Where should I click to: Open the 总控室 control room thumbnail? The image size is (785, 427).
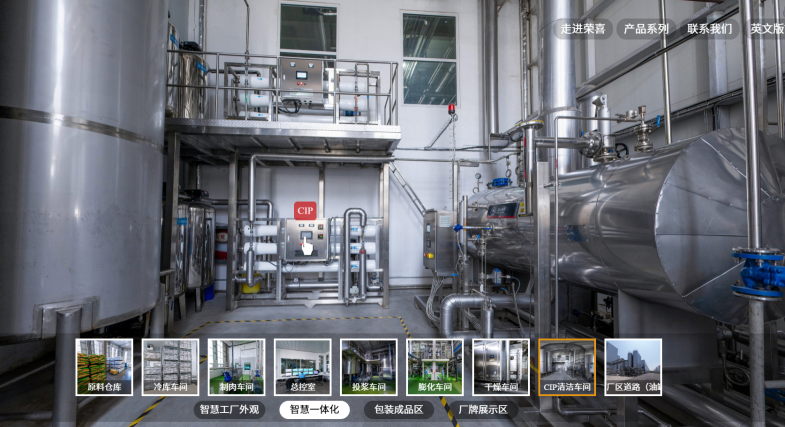coord(302,367)
